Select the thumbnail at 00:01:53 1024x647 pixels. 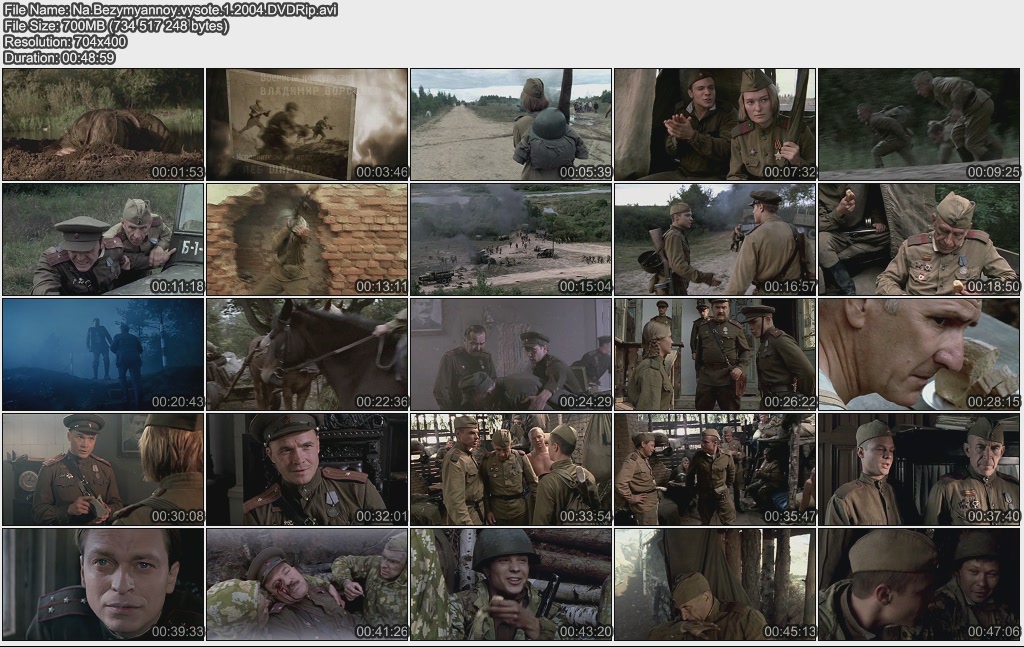[103, 124]
